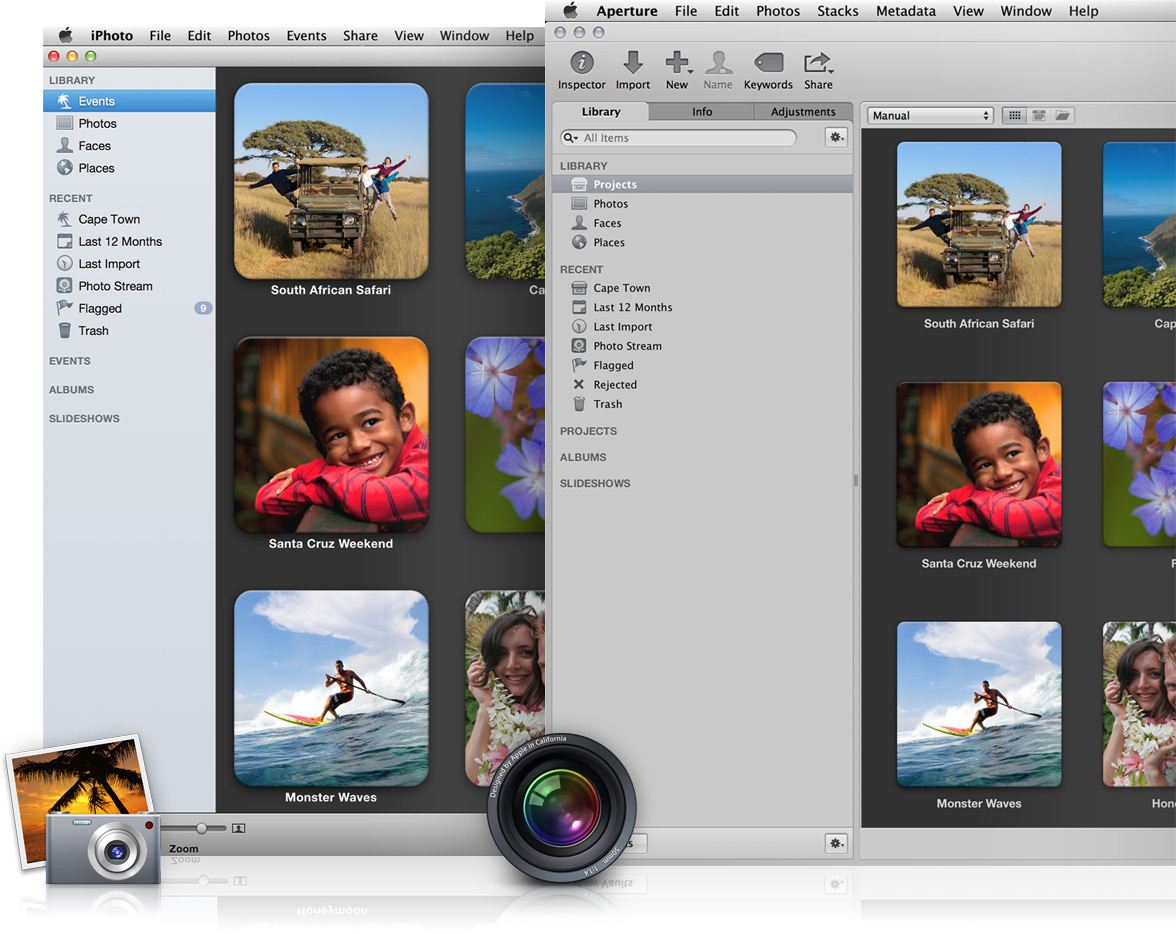Click the Import arrow icon in Aperture
This screenshot has height=934, width=1176.
coord(632,63)
